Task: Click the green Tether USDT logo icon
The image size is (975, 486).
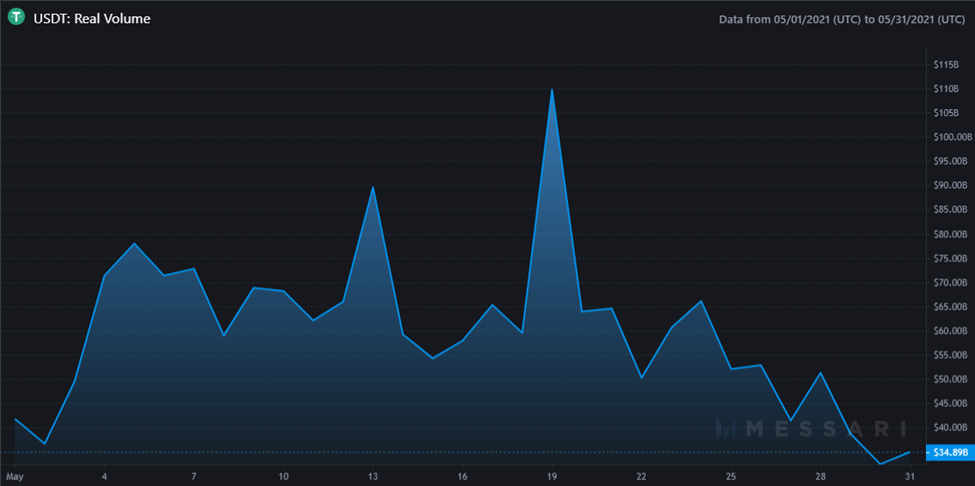Action: coord(16,18)
